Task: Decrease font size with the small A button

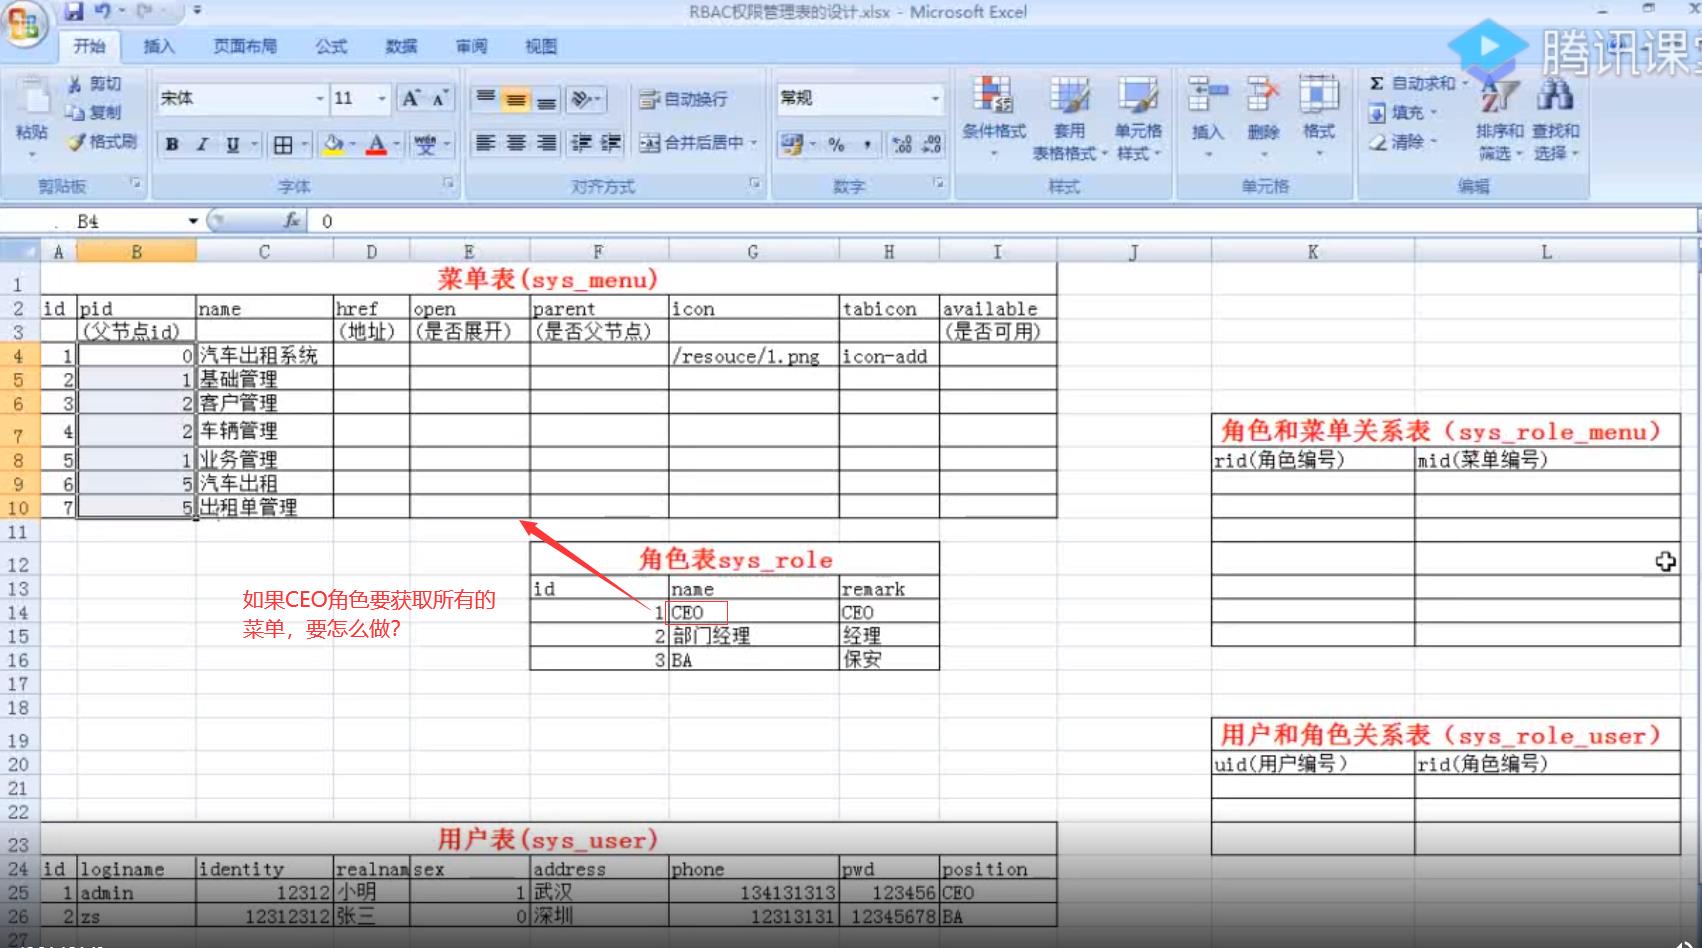Action: click(438, 98)
